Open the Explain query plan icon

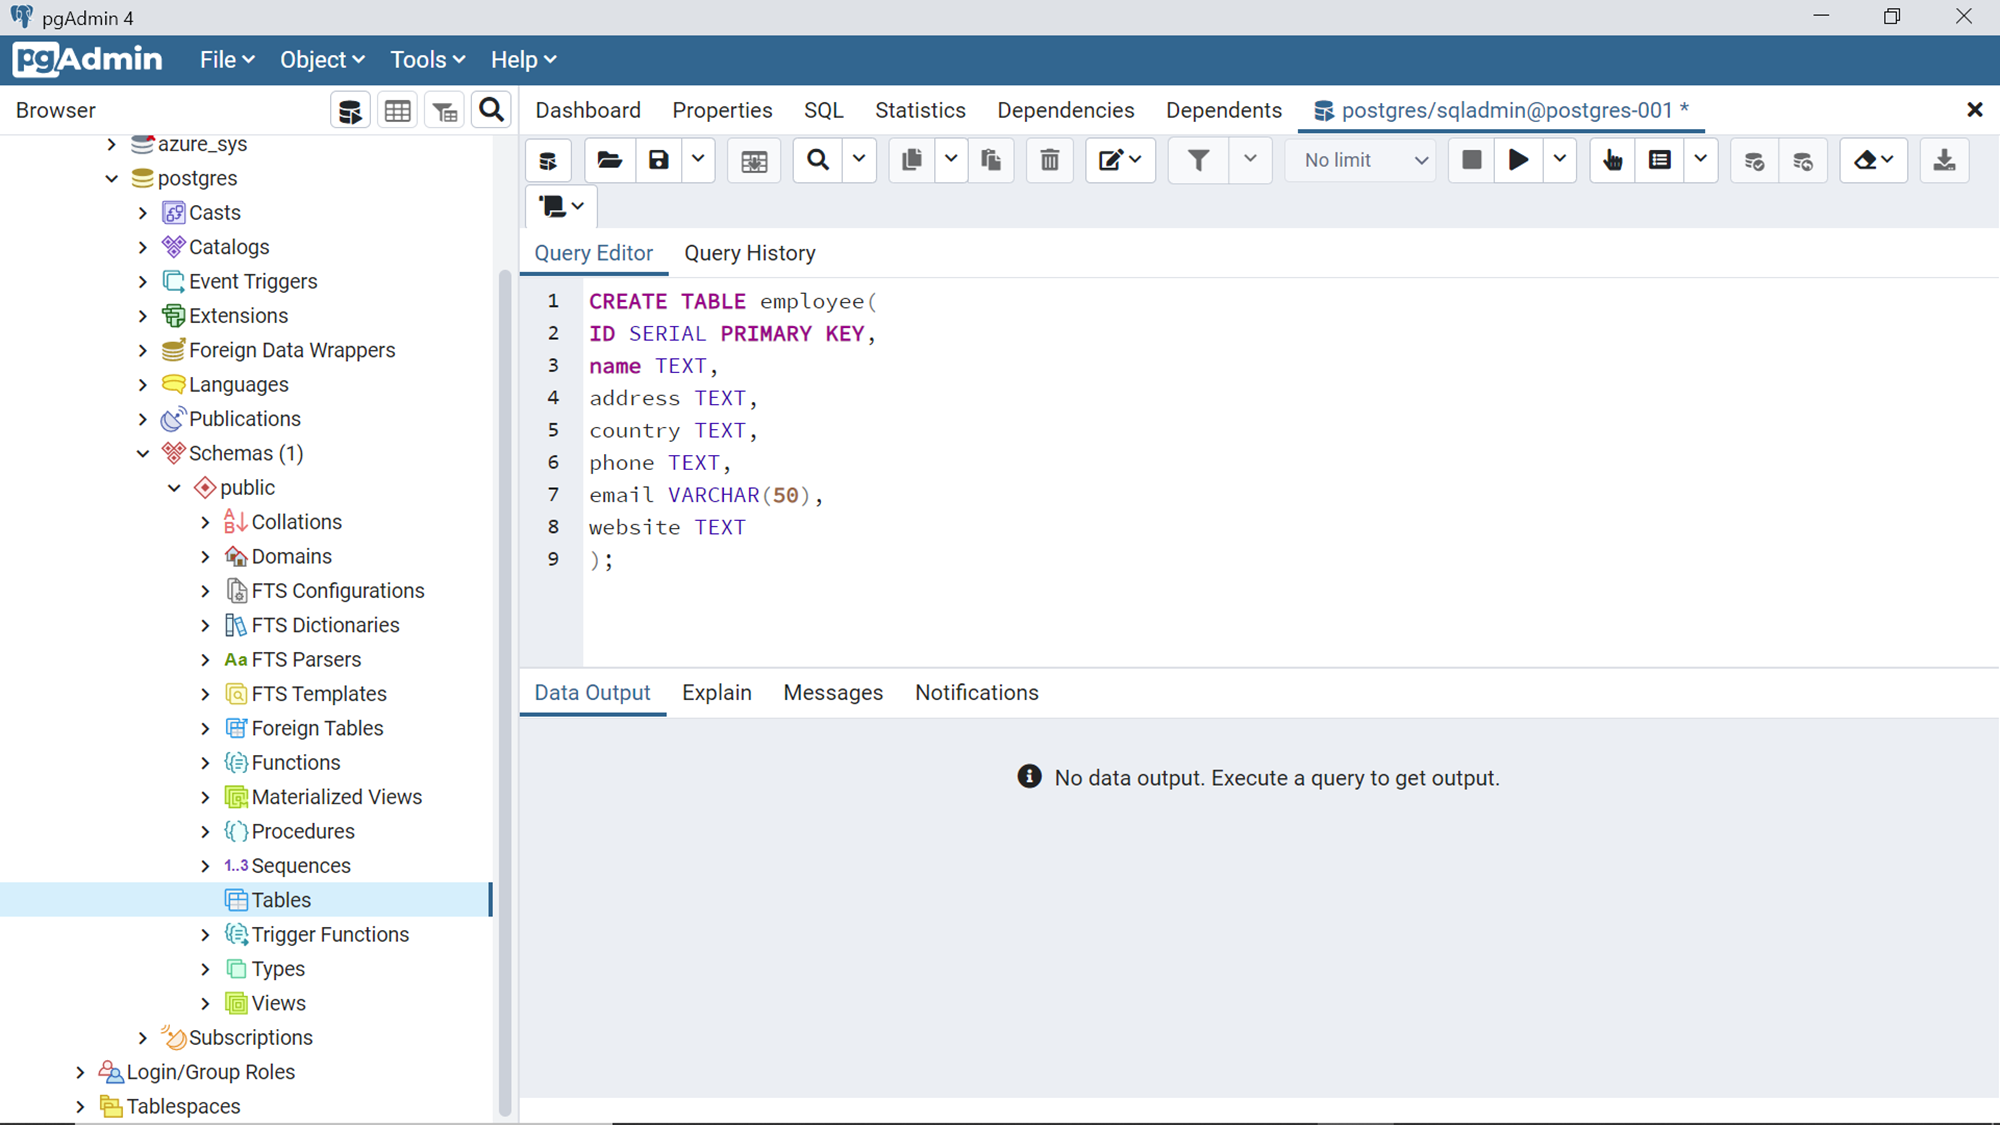pos(1611,159)
